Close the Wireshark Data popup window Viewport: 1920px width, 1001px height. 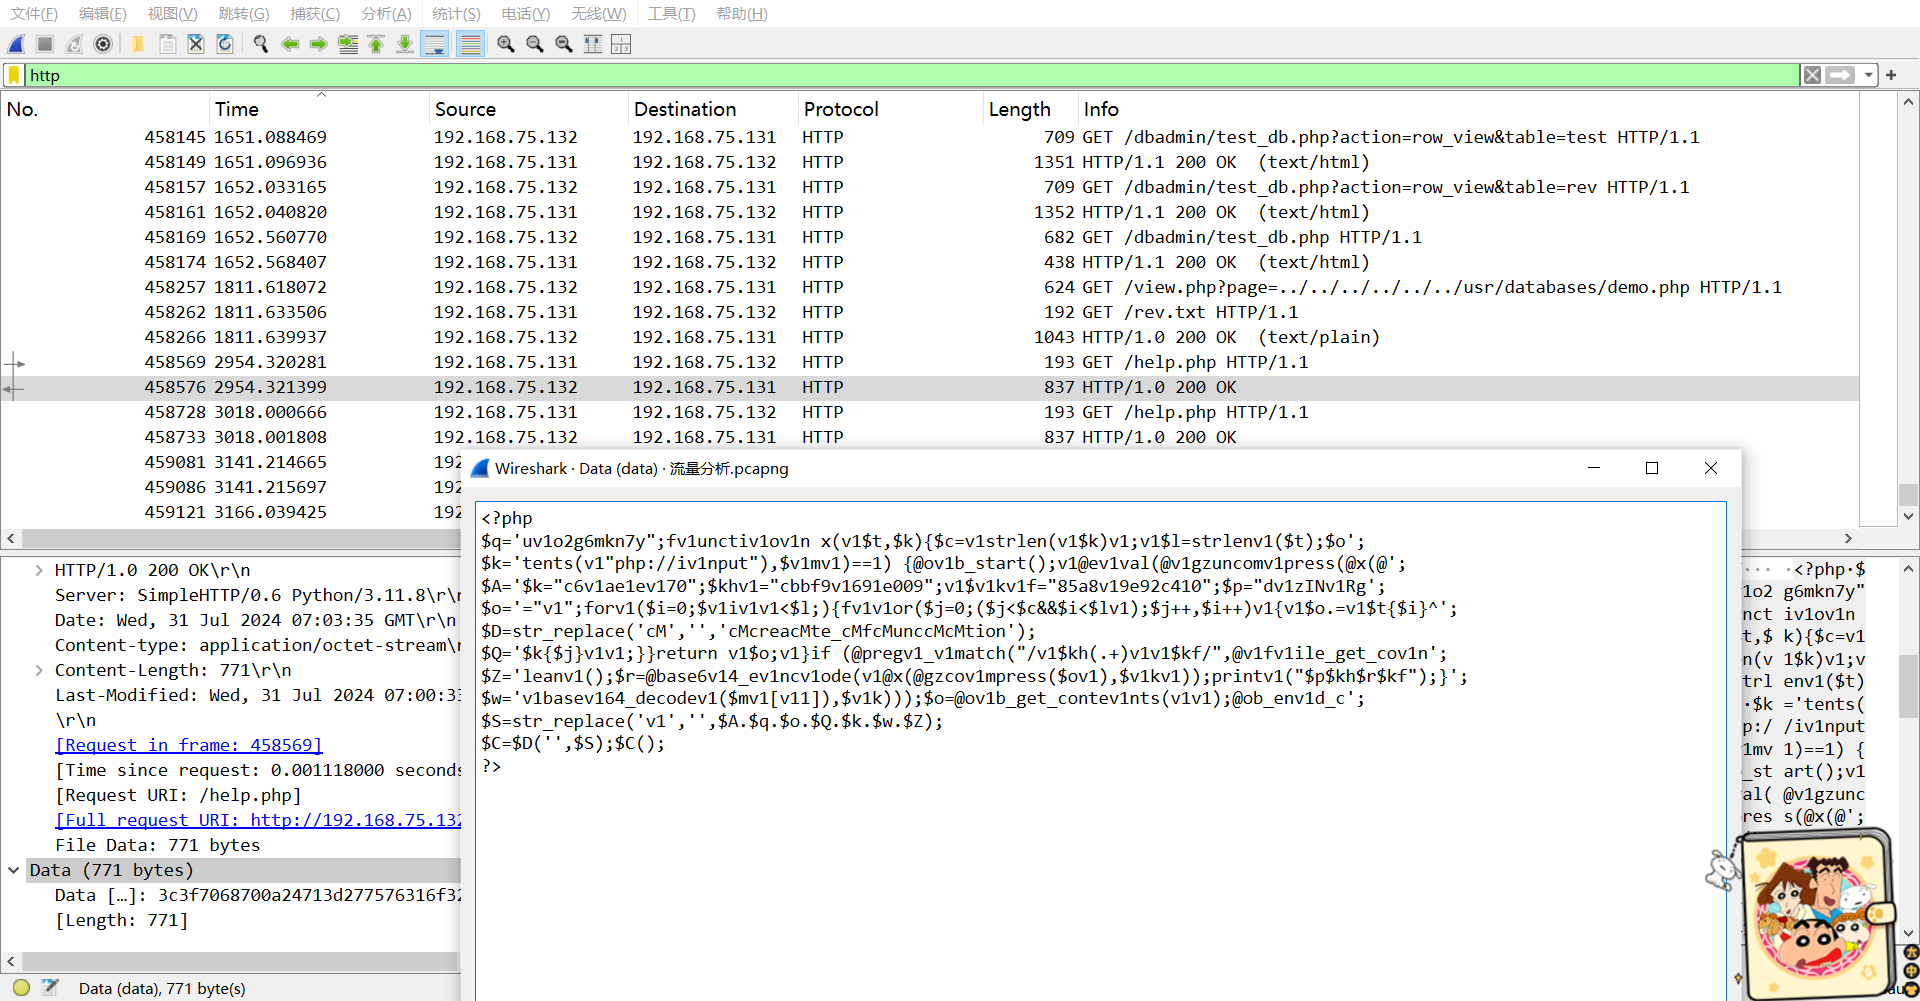pyautogui.click(x=1711, y=468)
